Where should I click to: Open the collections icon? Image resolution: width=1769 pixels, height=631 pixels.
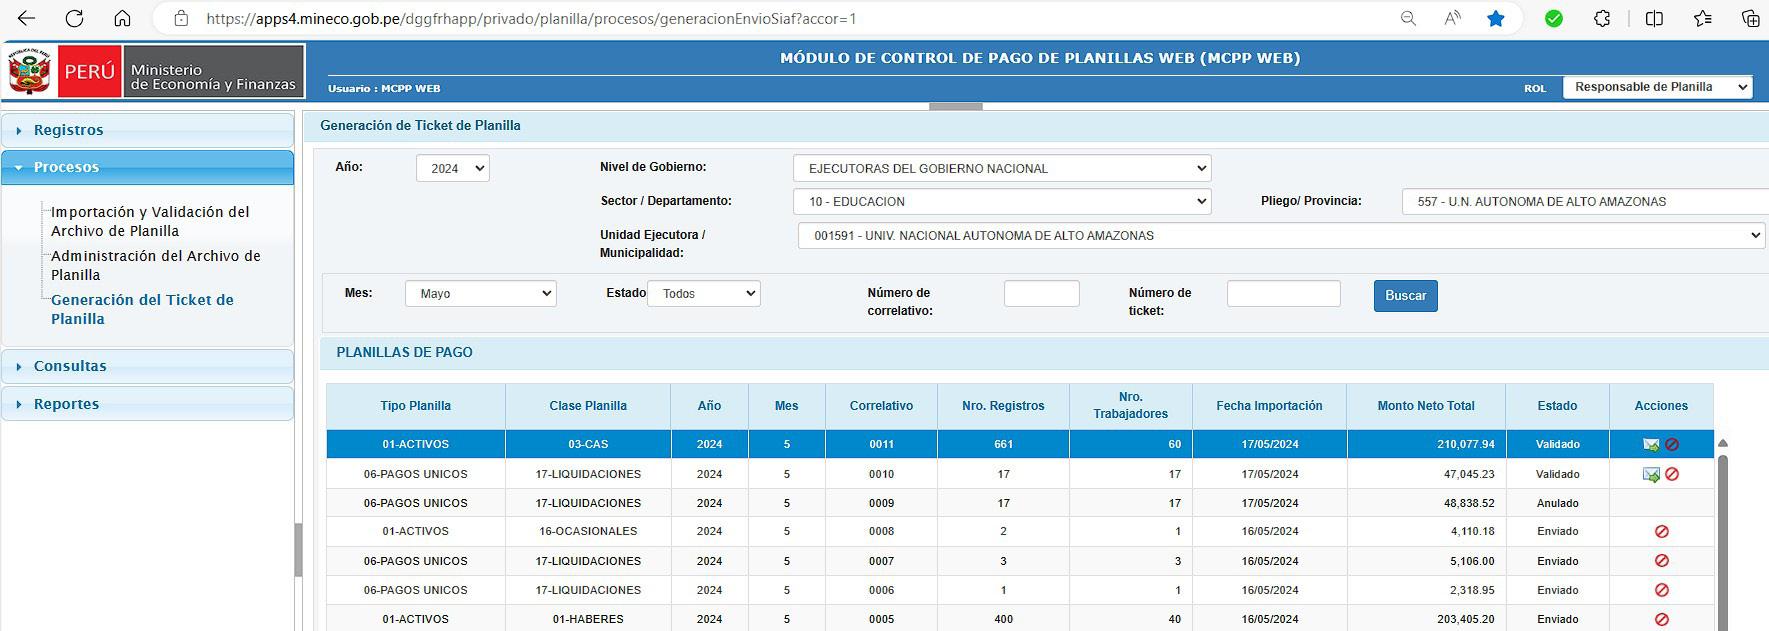(x=1751, y=18)
